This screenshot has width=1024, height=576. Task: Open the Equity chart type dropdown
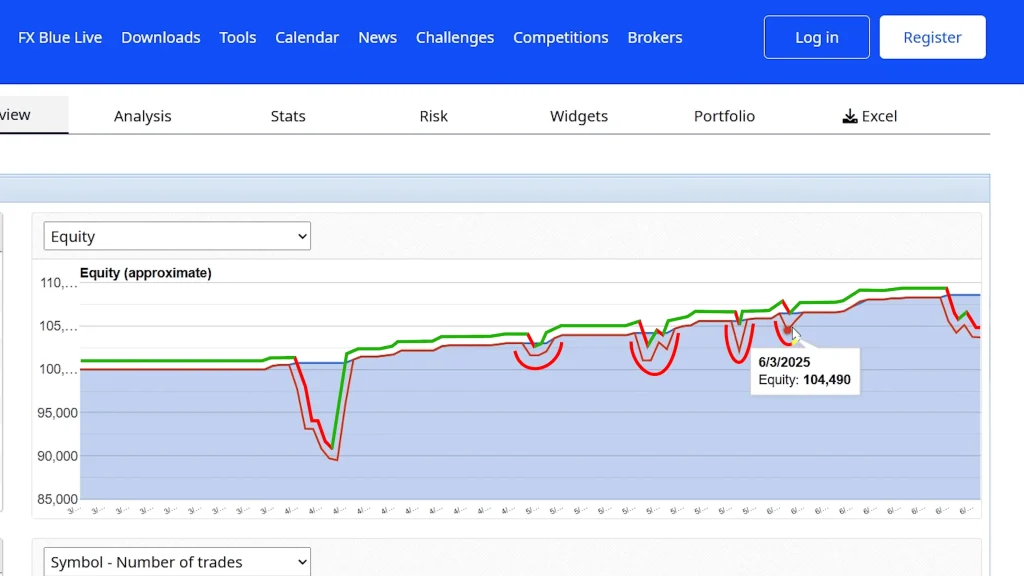coord(177,236)
